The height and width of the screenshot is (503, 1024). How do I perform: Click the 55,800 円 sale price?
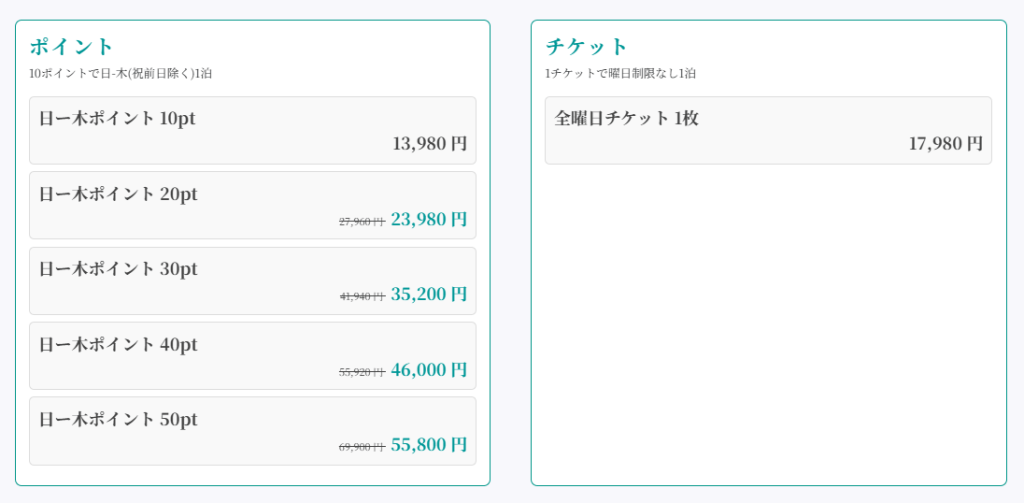428,444
